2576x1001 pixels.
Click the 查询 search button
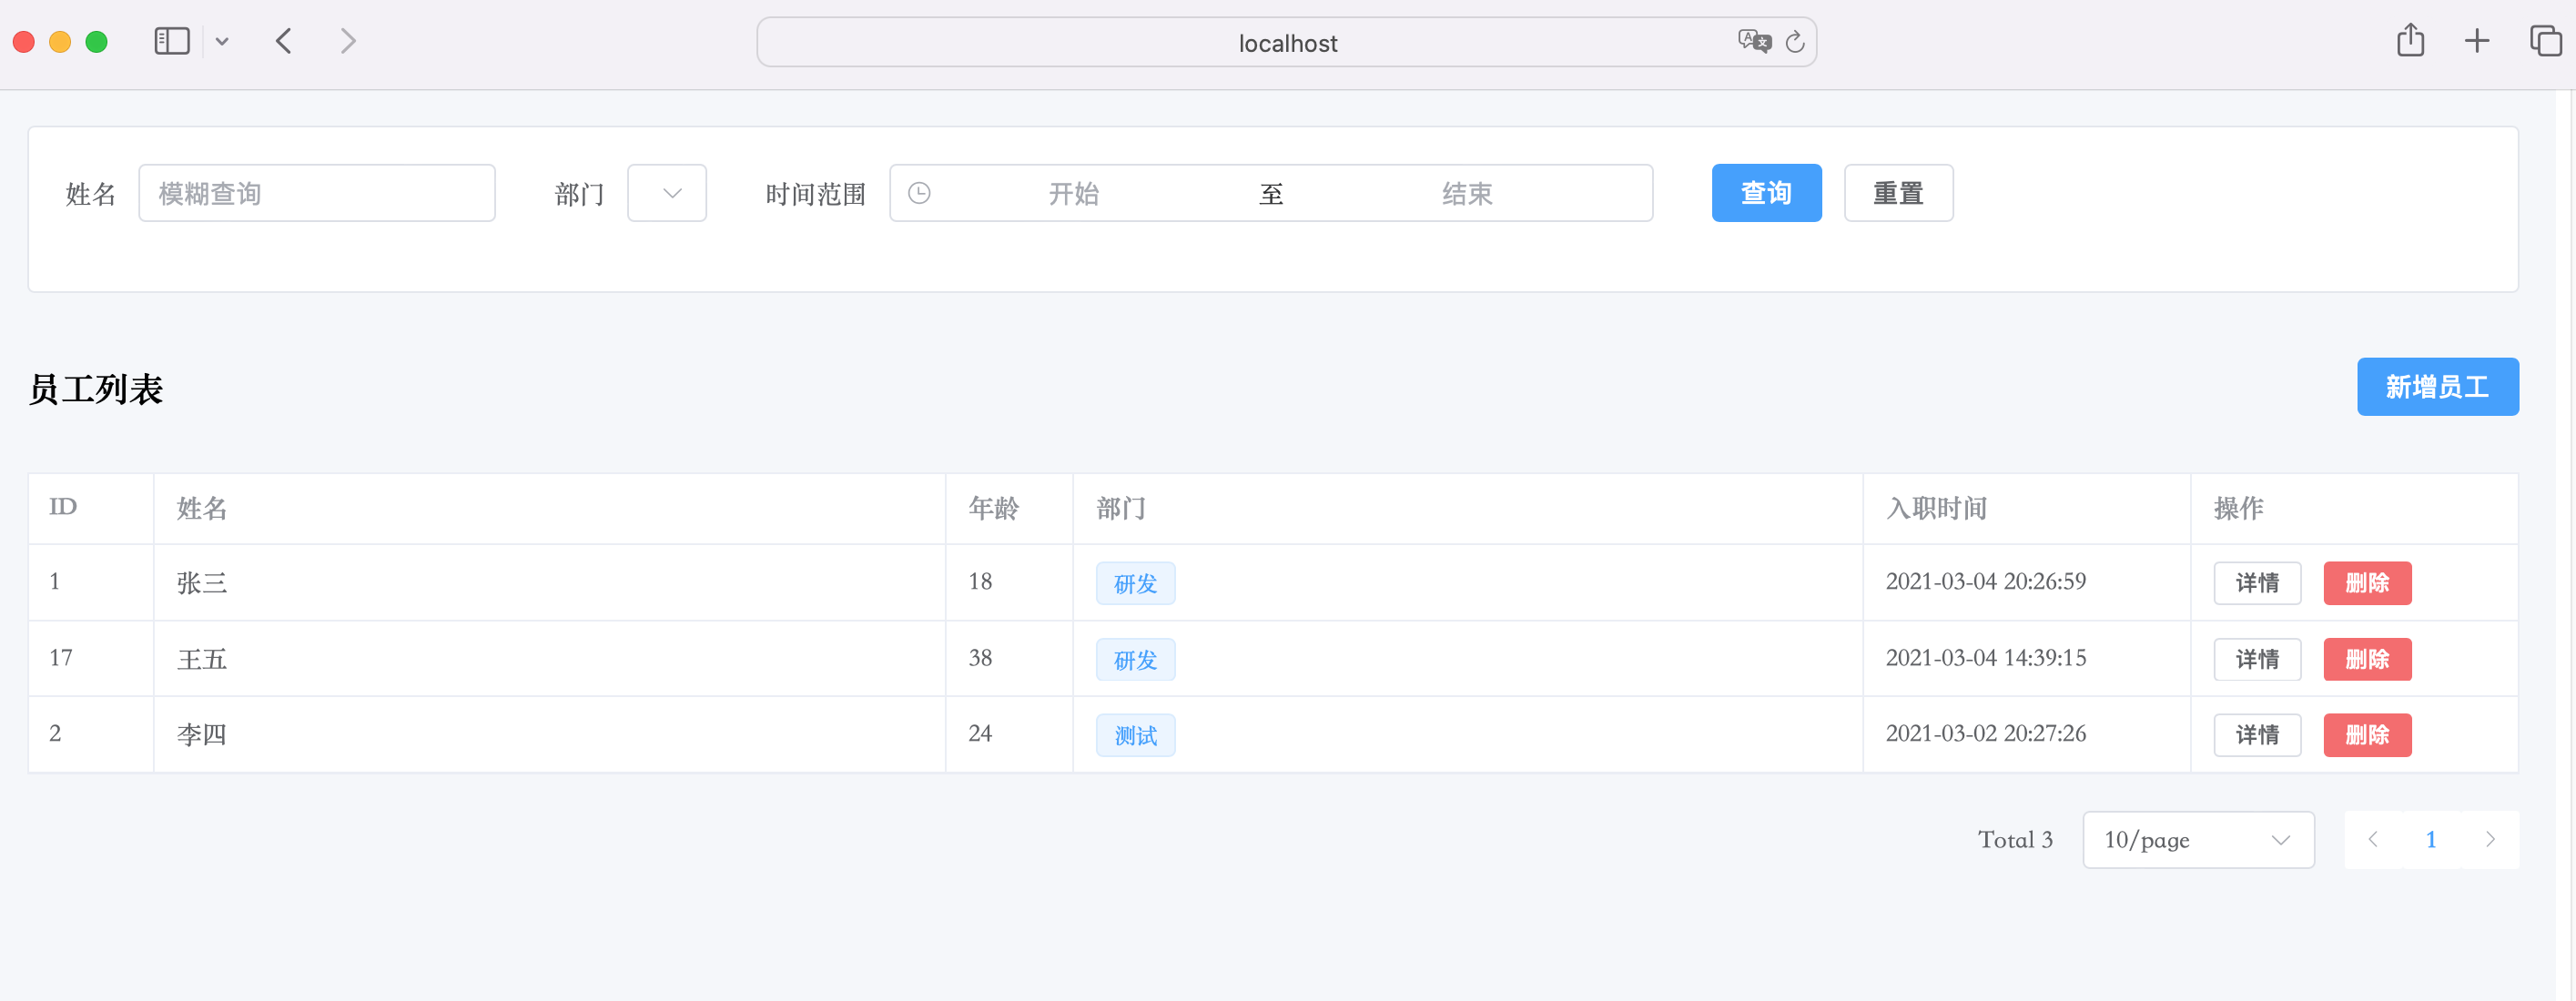(x=1766, y=193)
